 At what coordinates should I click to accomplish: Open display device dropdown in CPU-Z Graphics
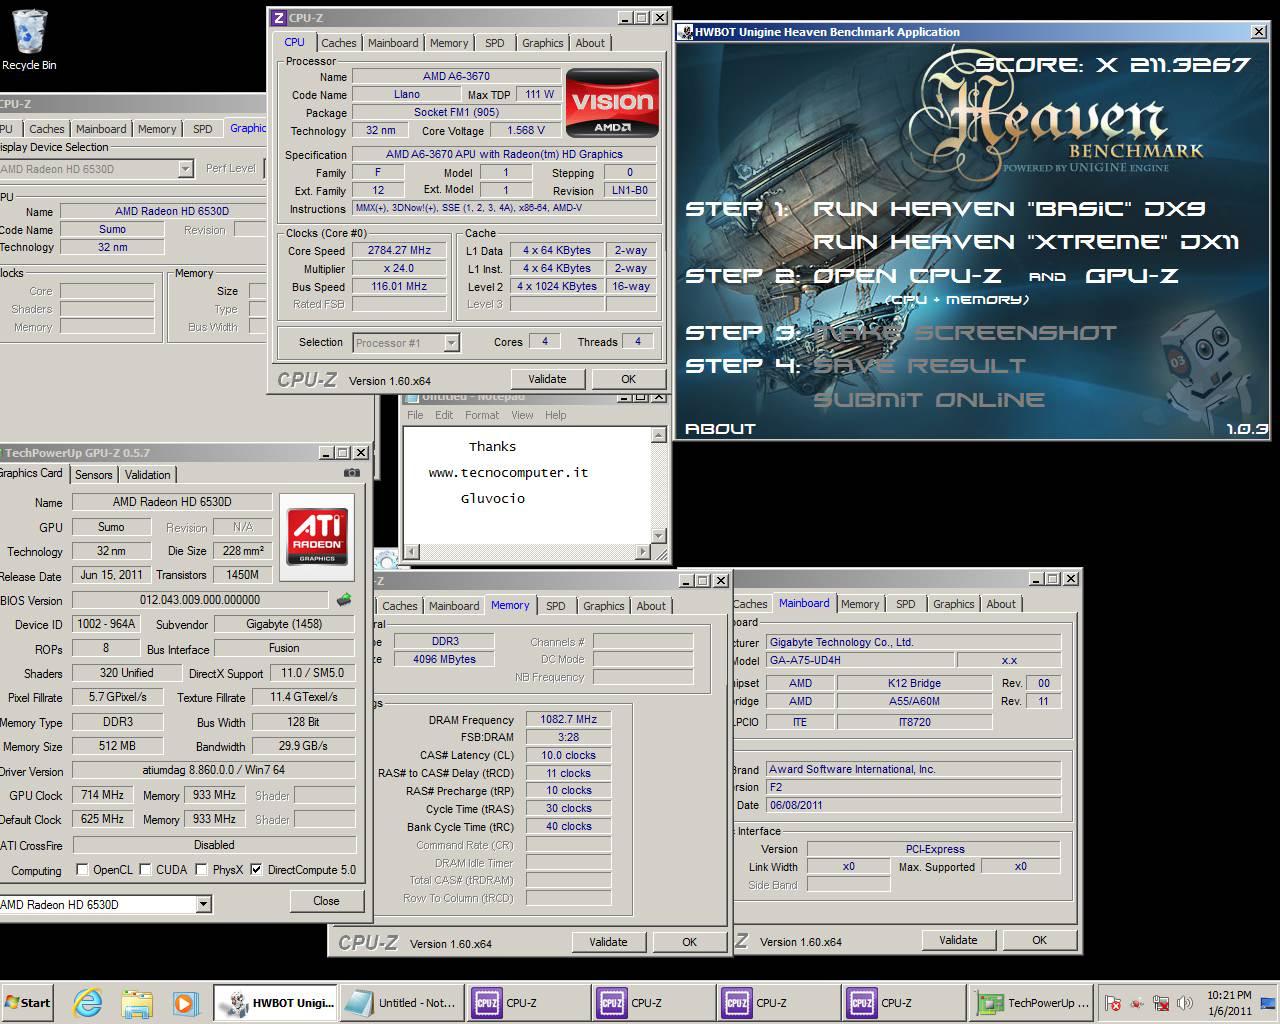coord(185,169)
